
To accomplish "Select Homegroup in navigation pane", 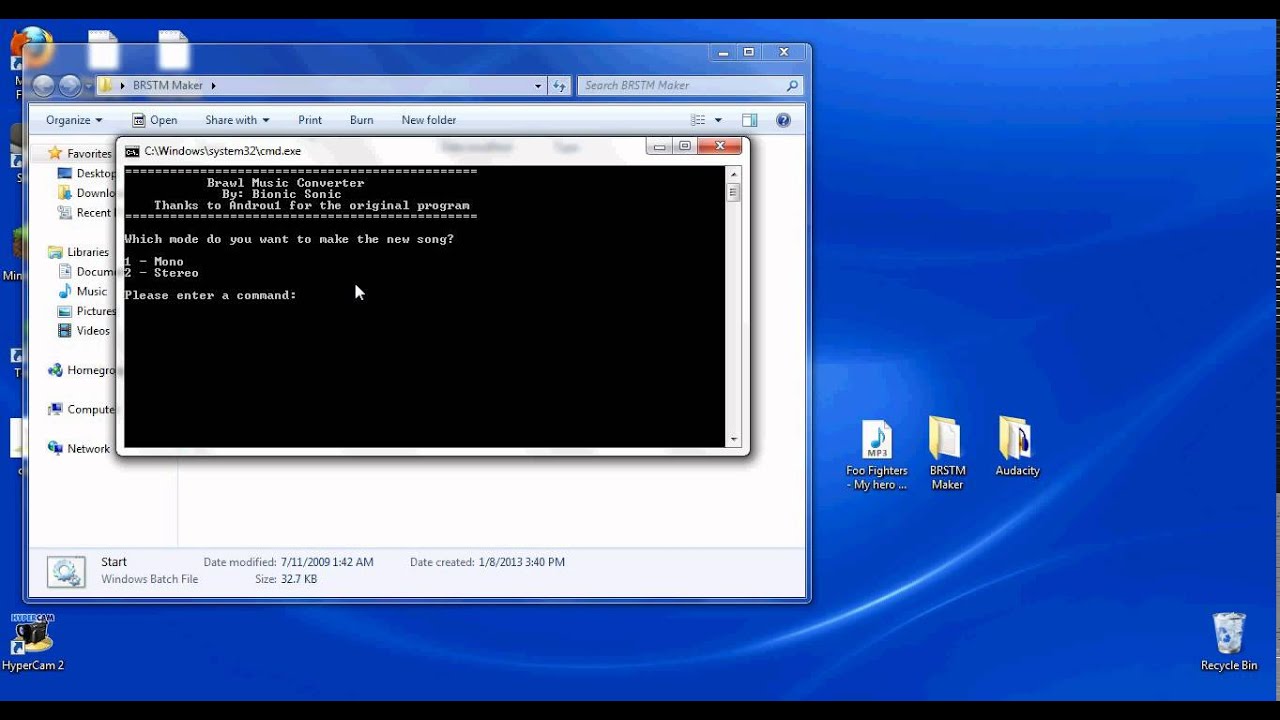I will tap(81, 370).
